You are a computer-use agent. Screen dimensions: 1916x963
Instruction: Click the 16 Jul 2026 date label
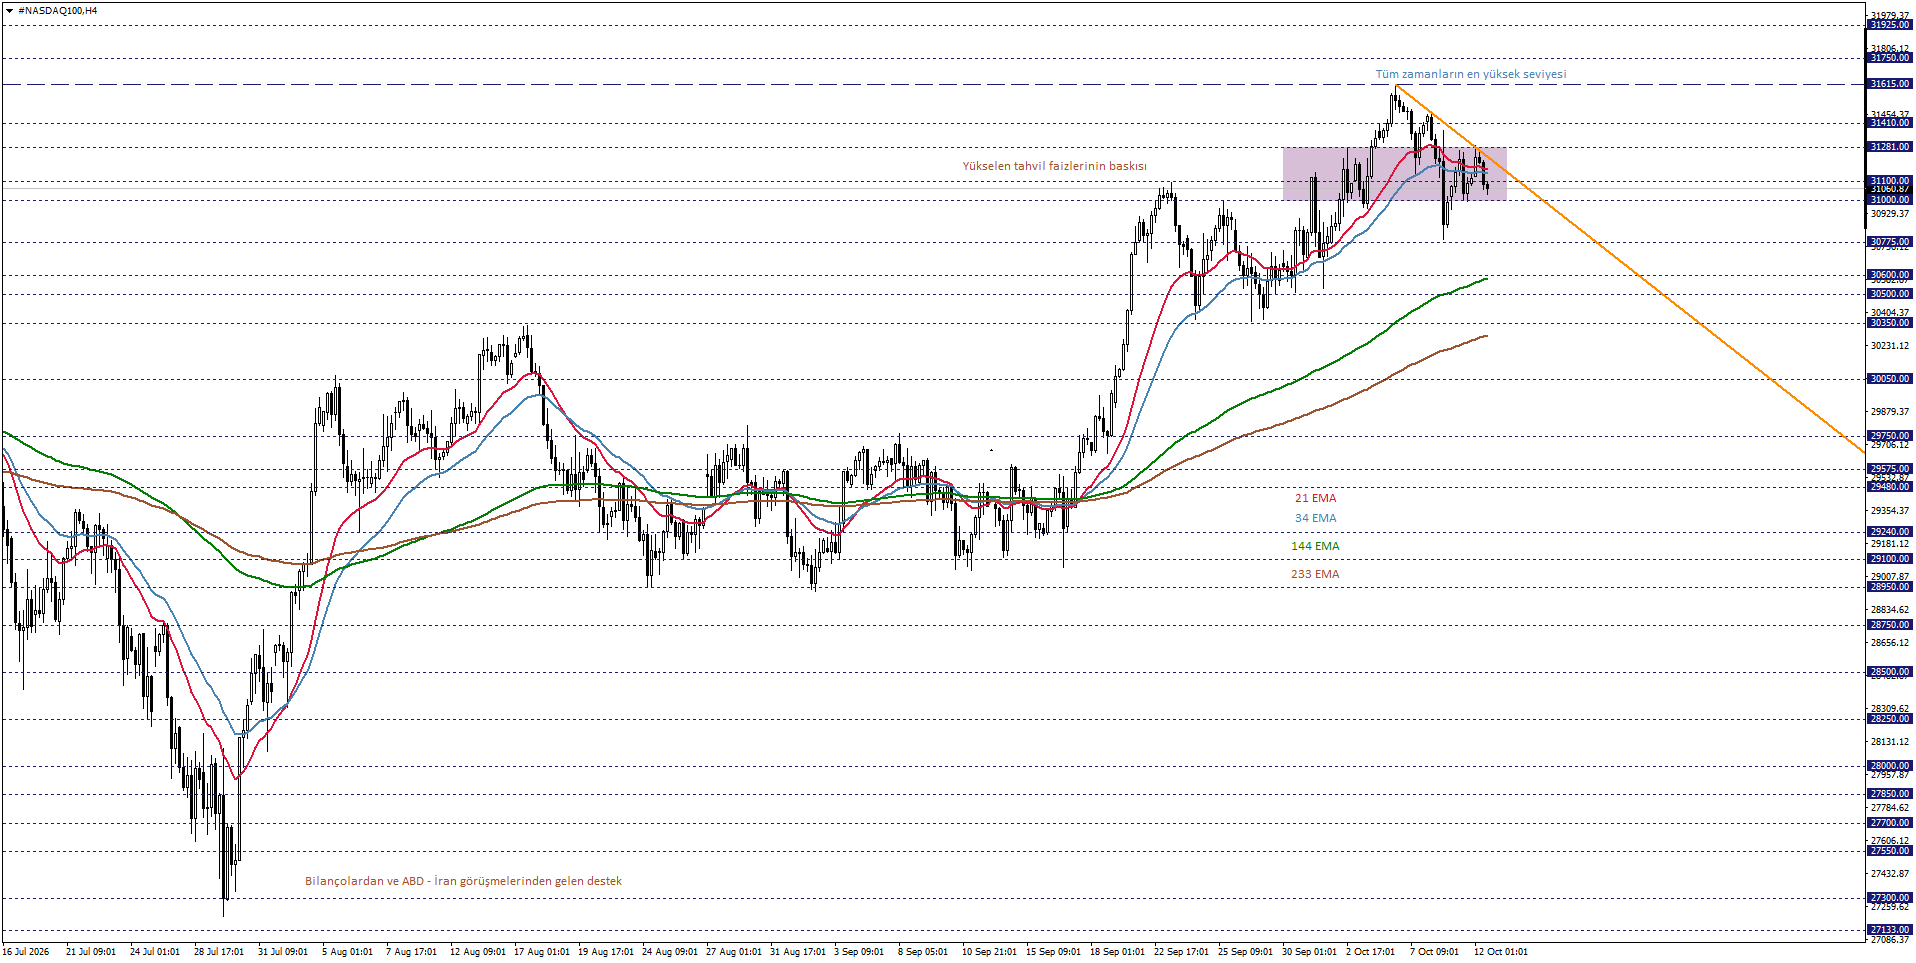pyautogui.click(x=26, y=952)
